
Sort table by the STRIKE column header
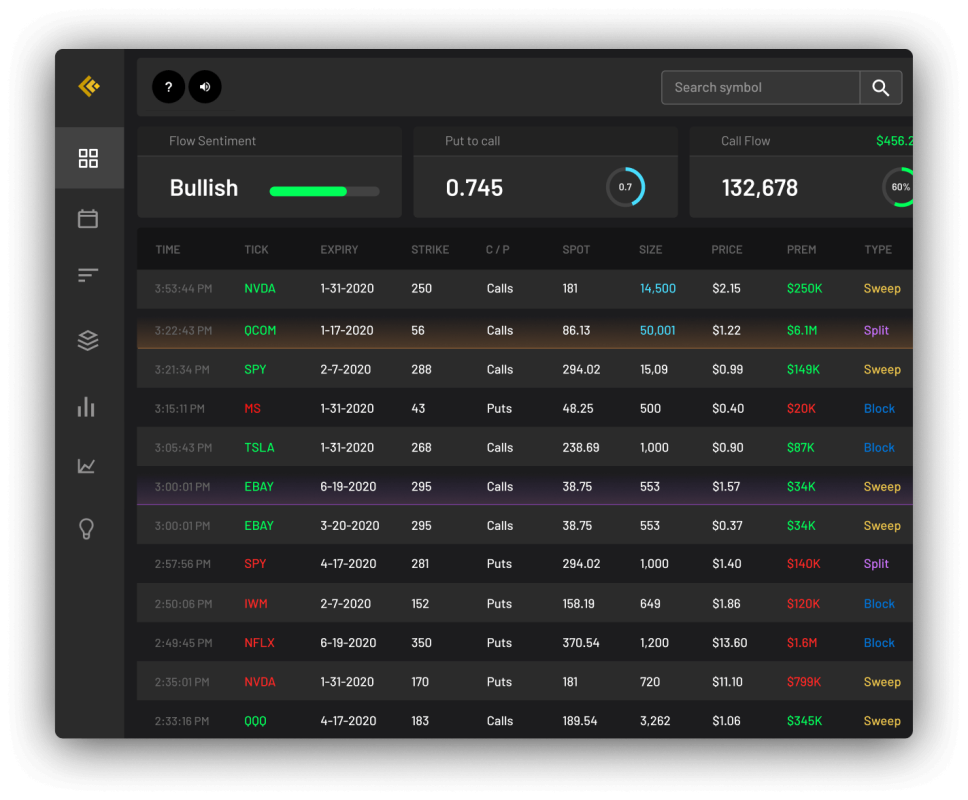(430, 250)
